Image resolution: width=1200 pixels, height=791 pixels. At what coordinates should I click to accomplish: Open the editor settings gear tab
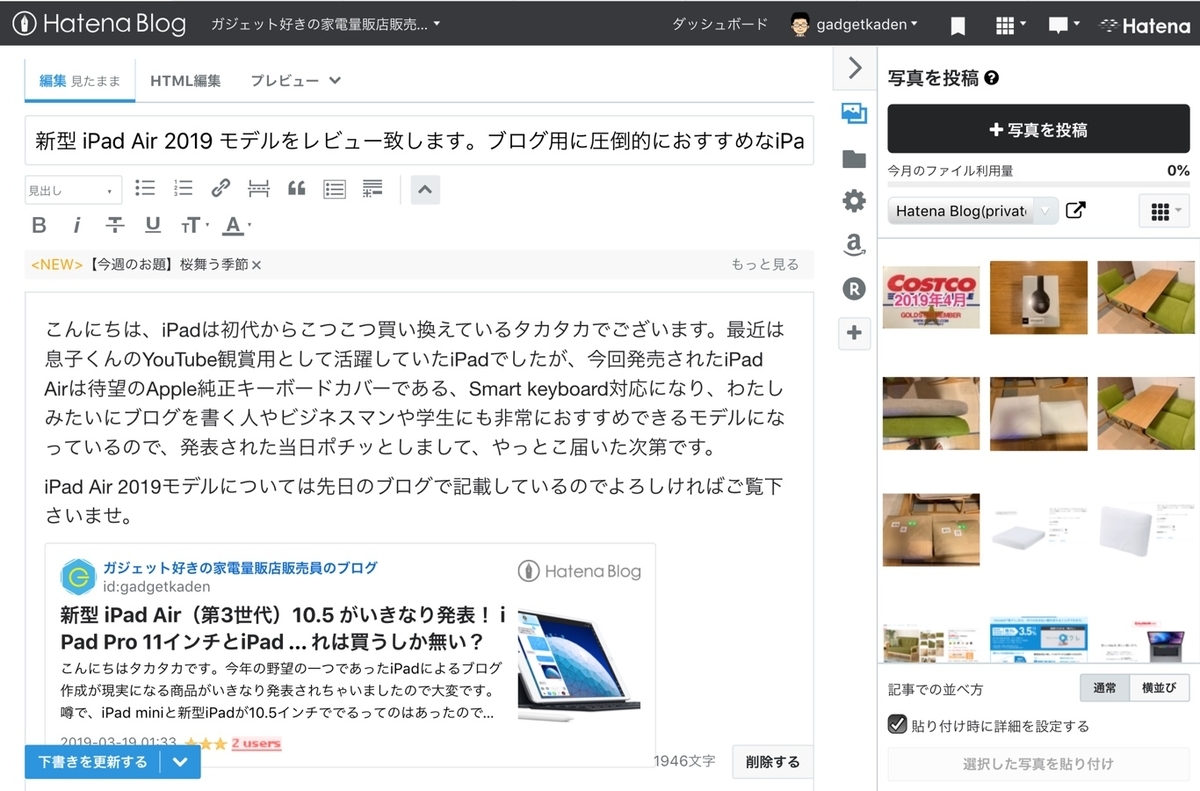click(x=854, y=201)
